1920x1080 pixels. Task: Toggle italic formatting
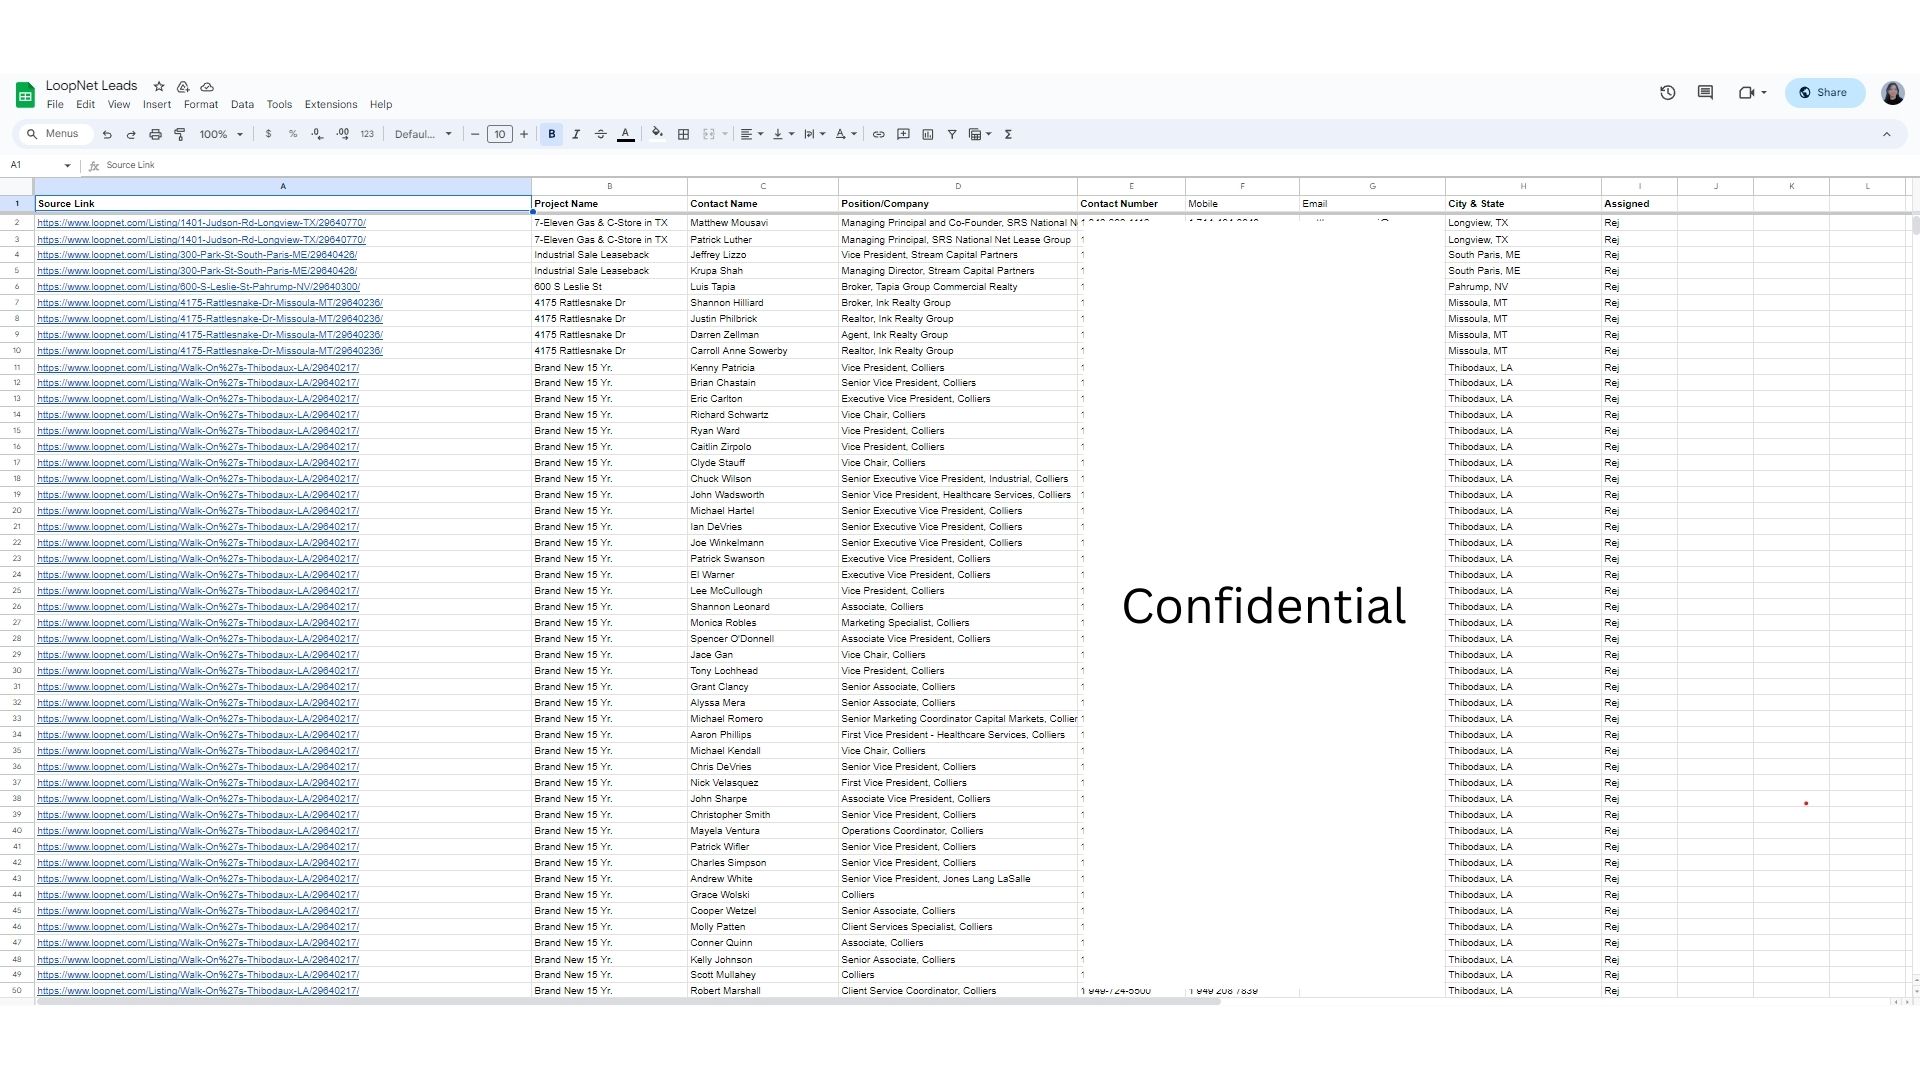576,134
